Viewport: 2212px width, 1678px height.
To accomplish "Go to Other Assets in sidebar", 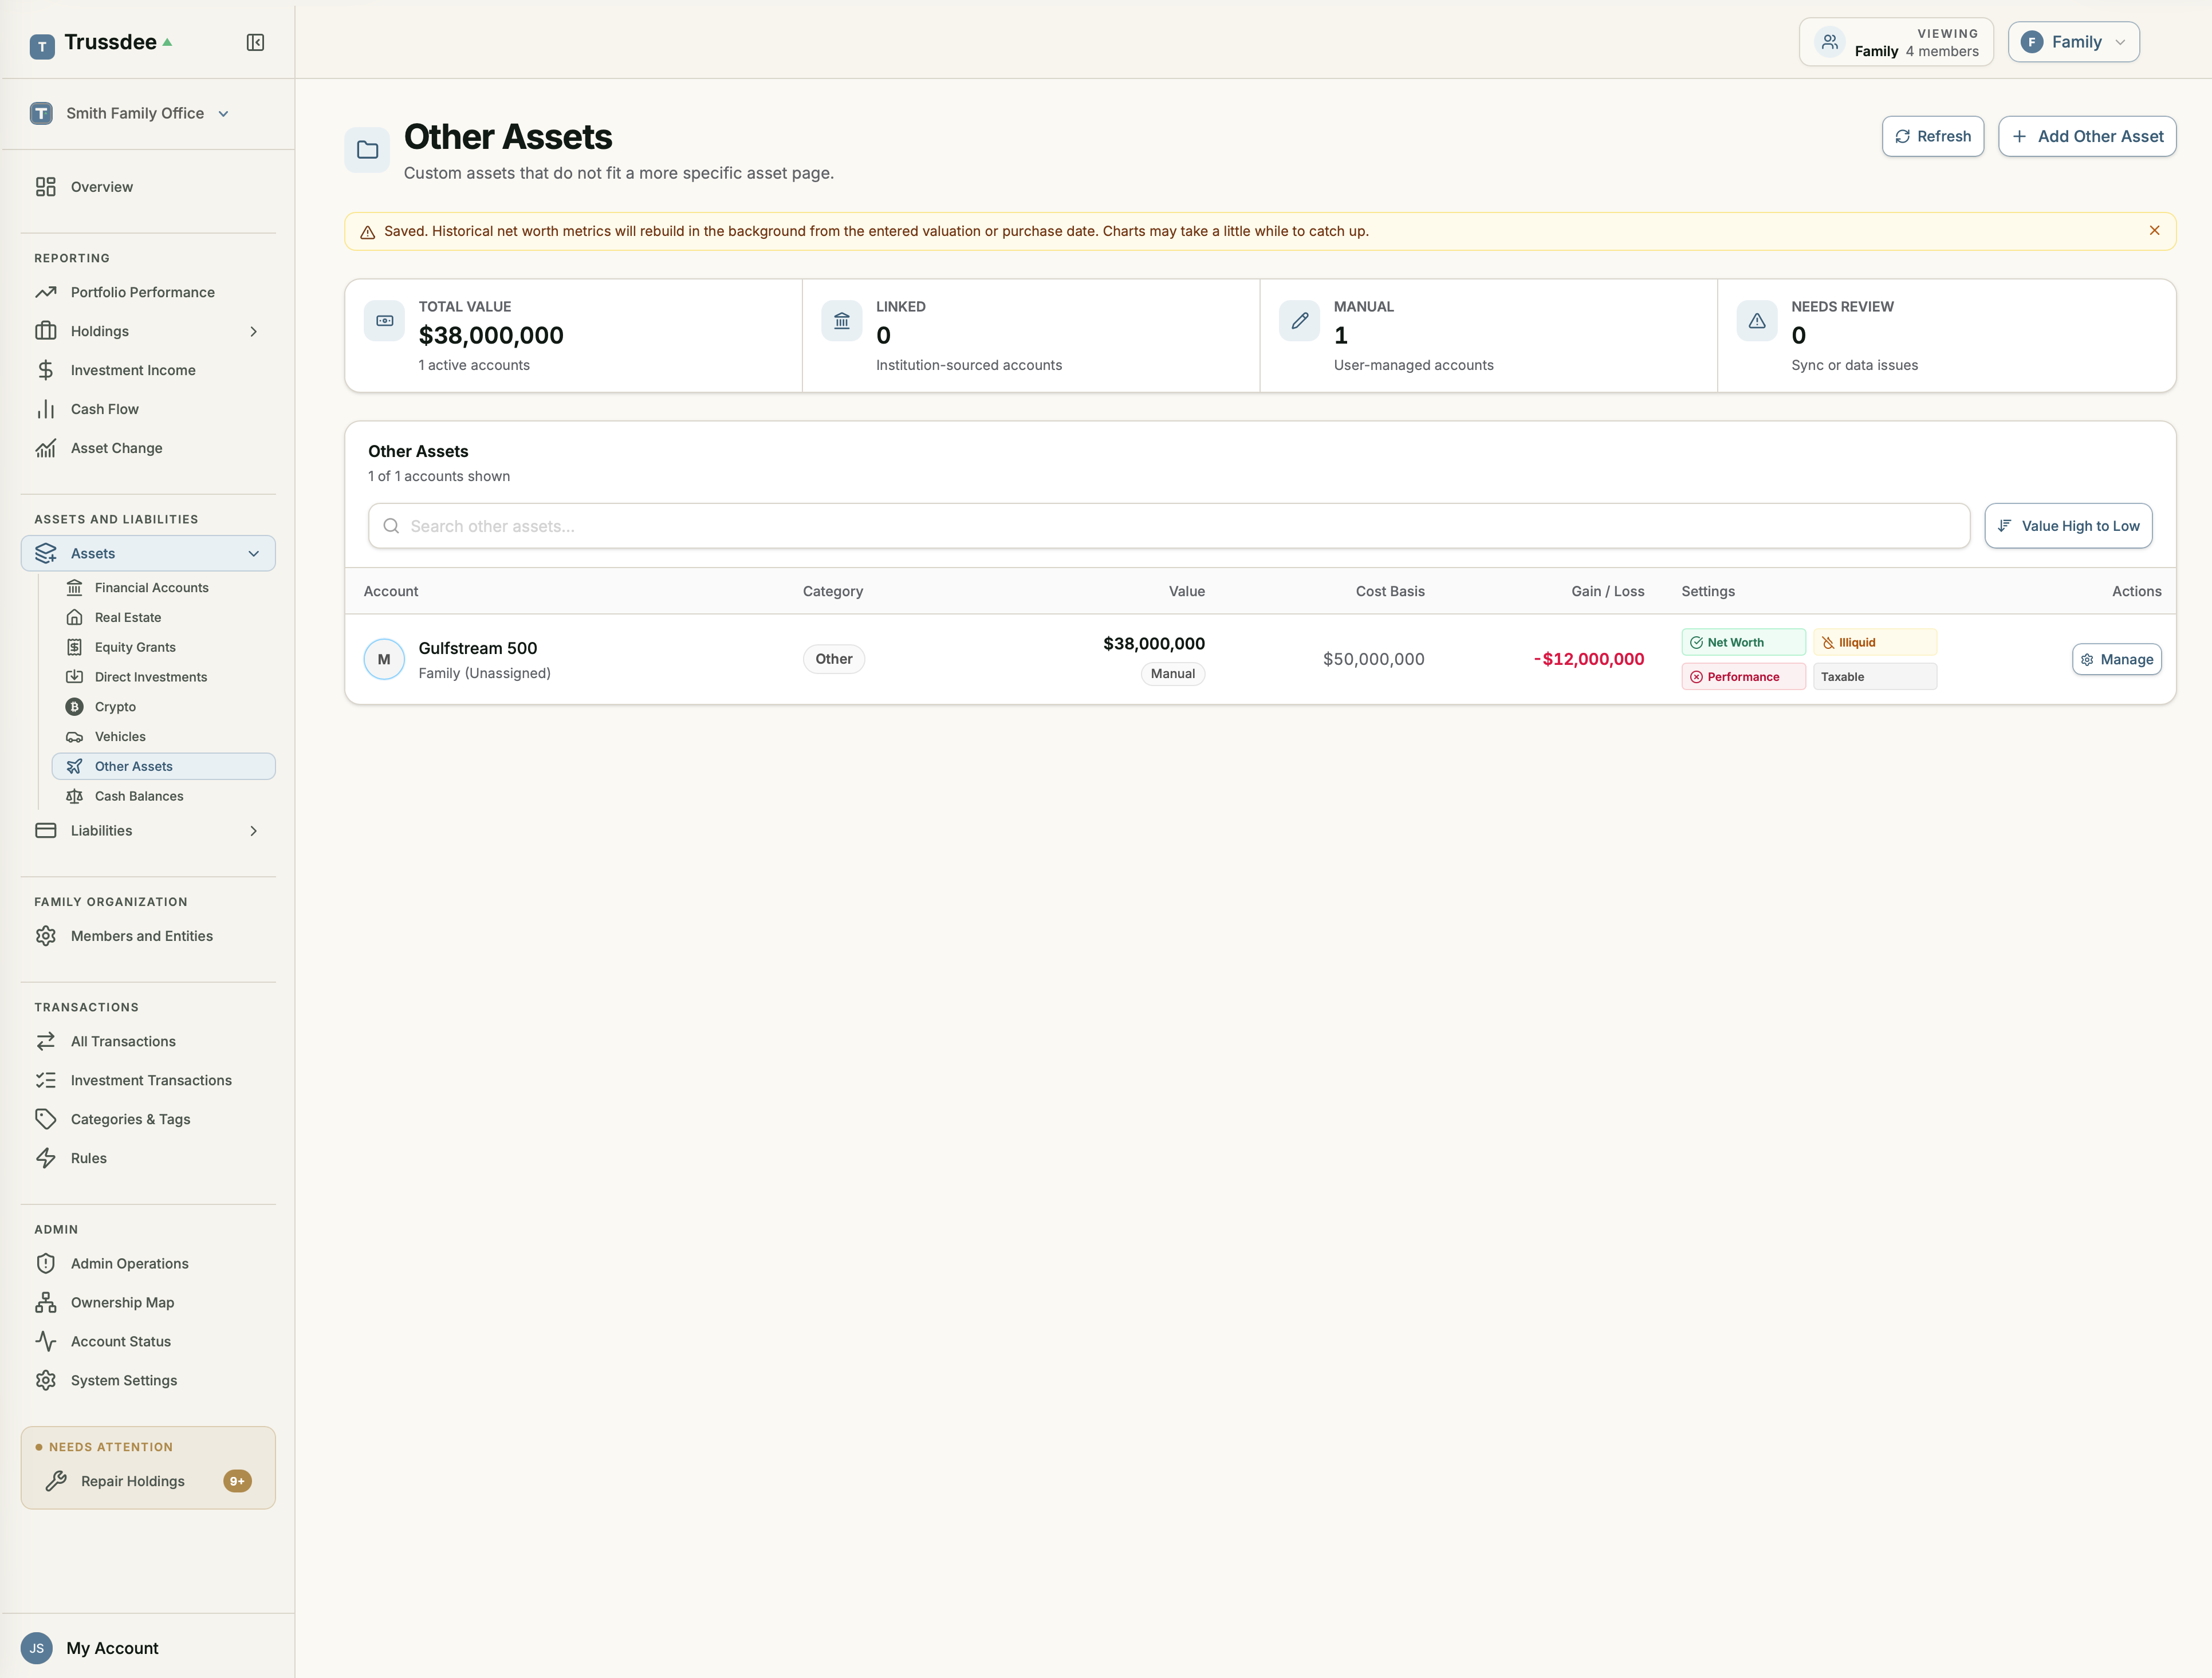I will (x=163, y=766).
